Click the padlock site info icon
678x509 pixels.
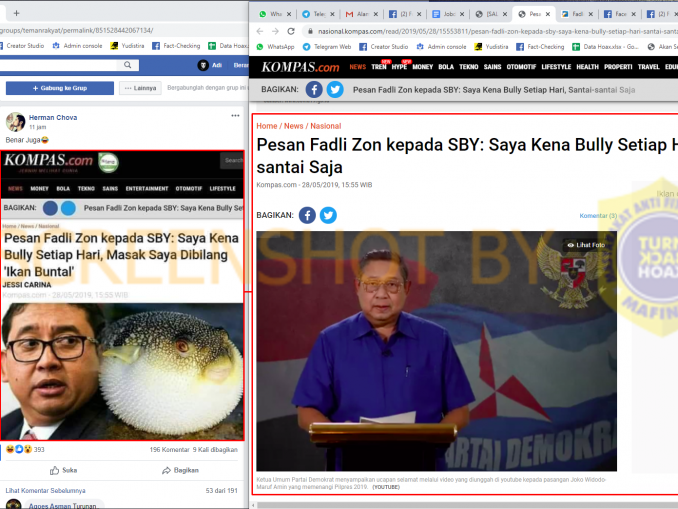coord(310,32)
